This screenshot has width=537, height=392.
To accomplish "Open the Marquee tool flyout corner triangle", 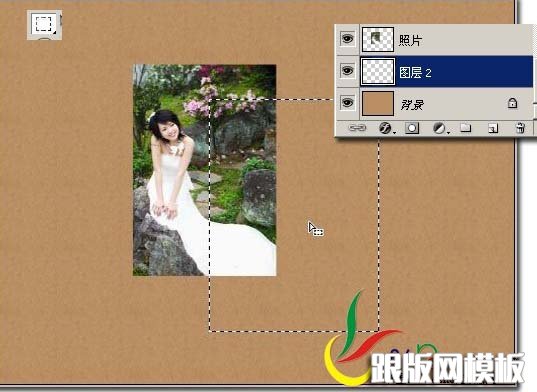I will tap(54, 33).
